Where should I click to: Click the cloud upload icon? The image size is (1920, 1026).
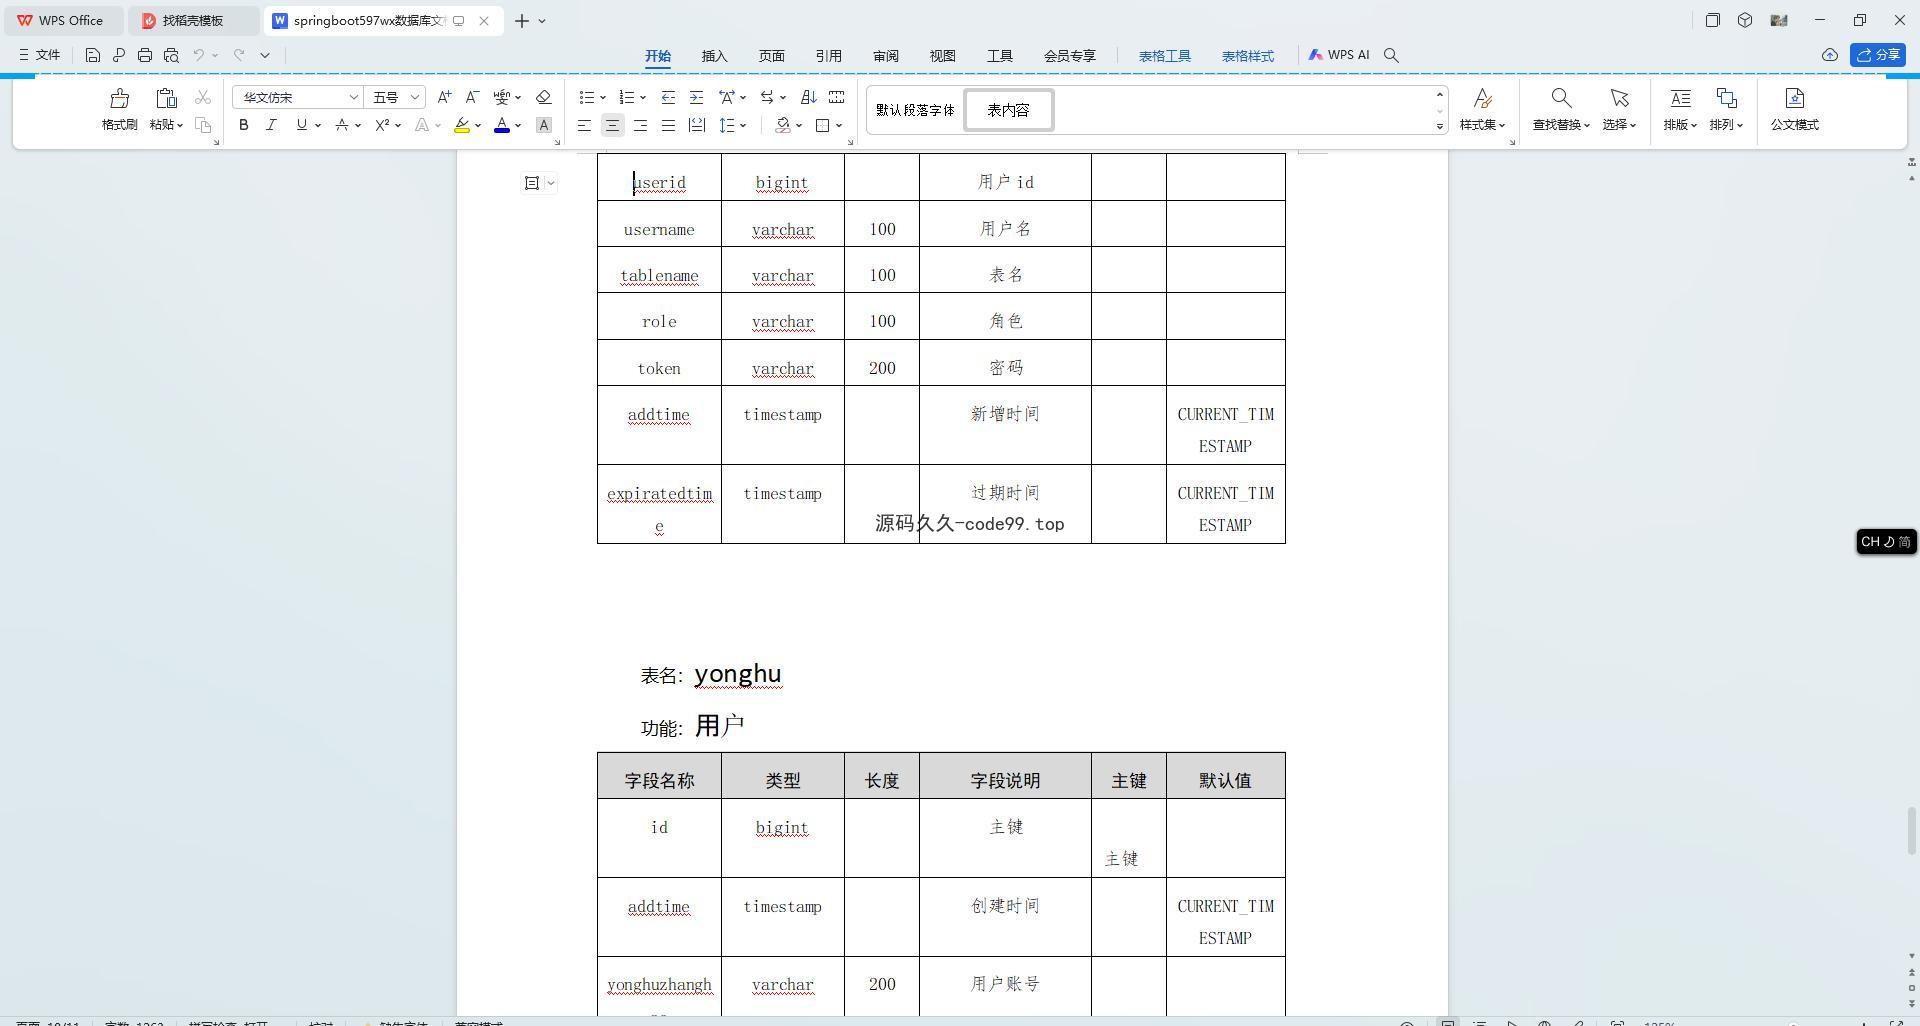pyautogui.click(x=1829, y=55)
